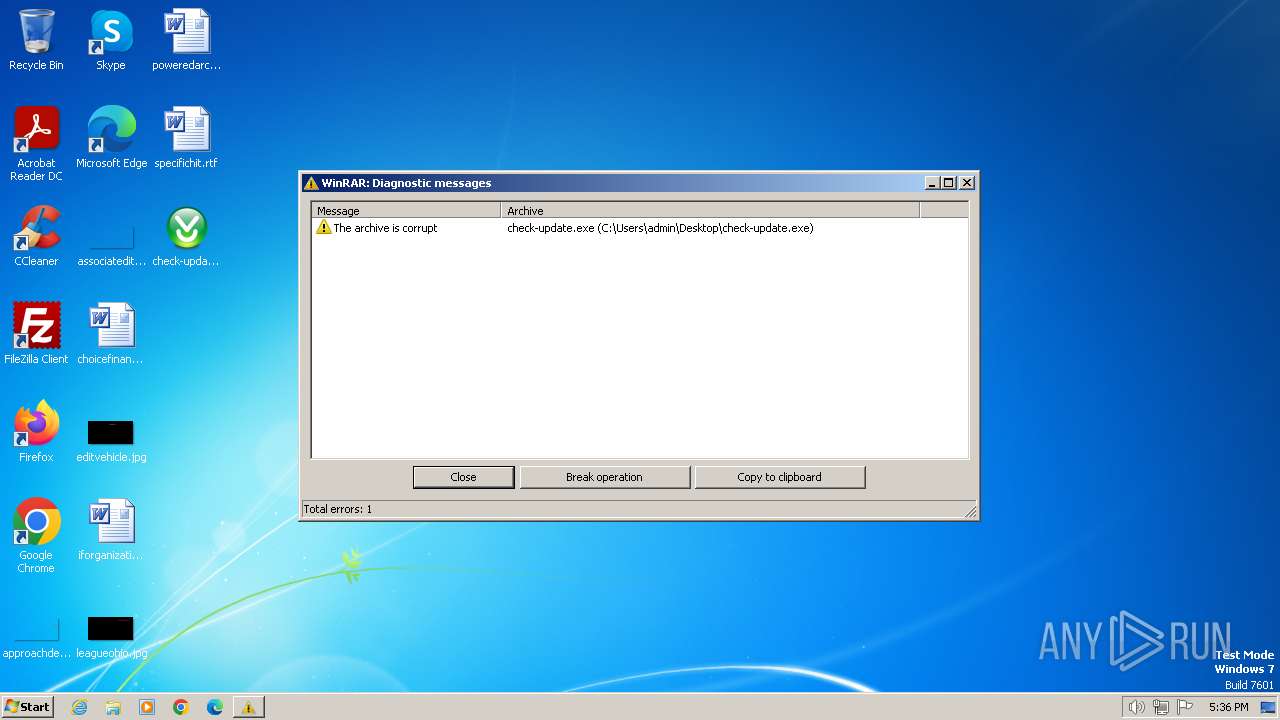Open the Recycle Bin desktop icon
This screenshot has width=1280, height=720.
point(36,40)
